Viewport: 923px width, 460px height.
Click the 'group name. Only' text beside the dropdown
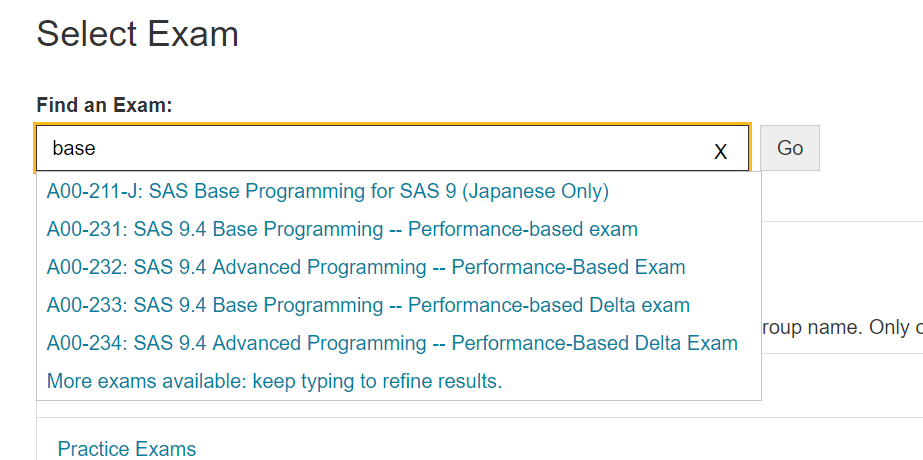coord(840,327)
